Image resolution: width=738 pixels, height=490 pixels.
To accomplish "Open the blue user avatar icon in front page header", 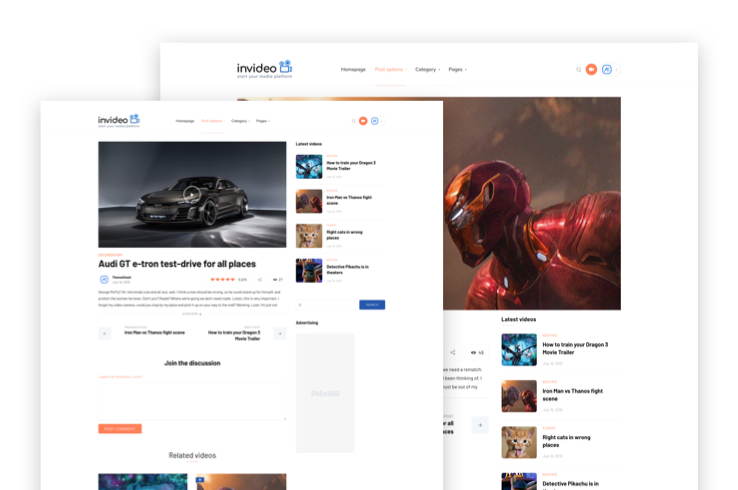I will pos(375,121).
